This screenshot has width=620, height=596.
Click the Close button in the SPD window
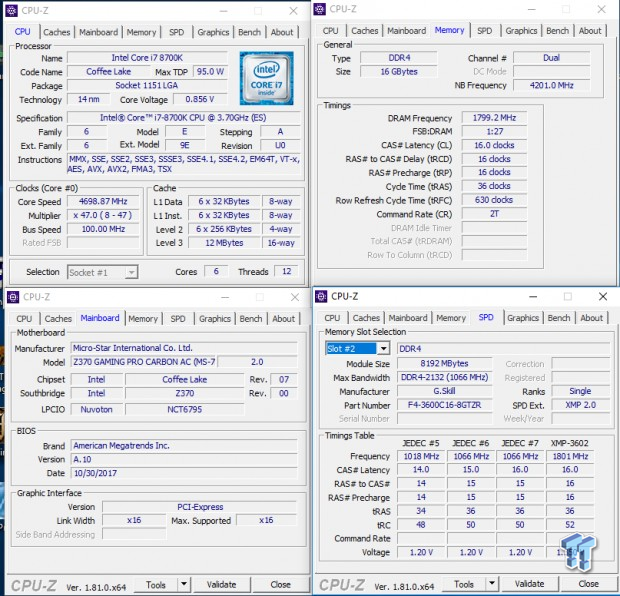click(588, 583)
